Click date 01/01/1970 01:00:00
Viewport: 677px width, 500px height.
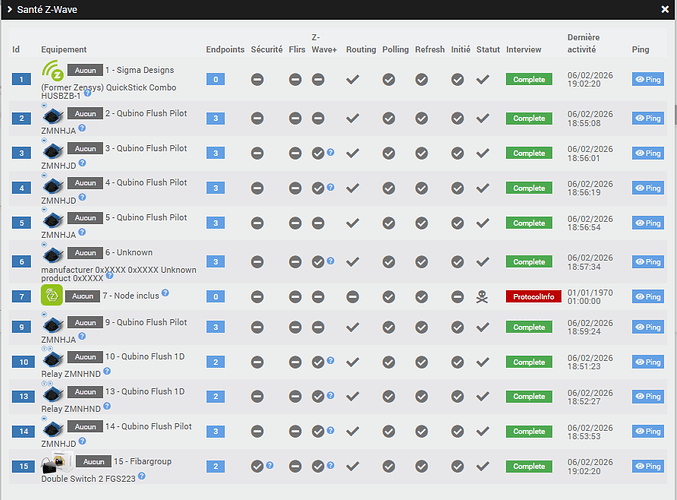pyautogui.click(x=590, y=297)
